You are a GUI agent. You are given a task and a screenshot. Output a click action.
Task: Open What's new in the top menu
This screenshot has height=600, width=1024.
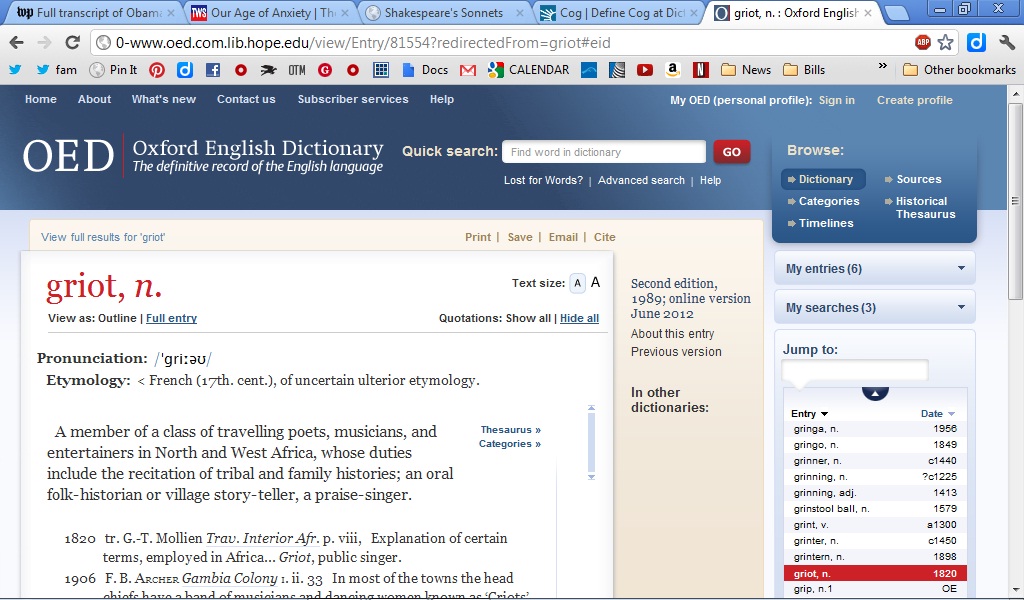[x=163, y=99]
